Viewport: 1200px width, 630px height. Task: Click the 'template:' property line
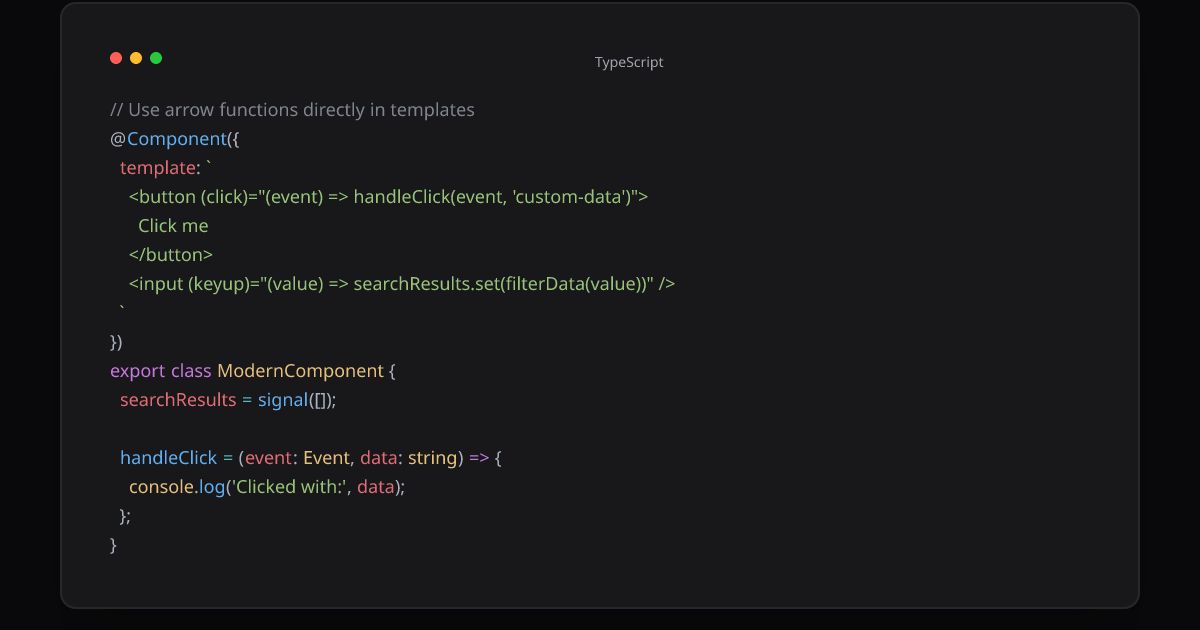tap(166, 168)
